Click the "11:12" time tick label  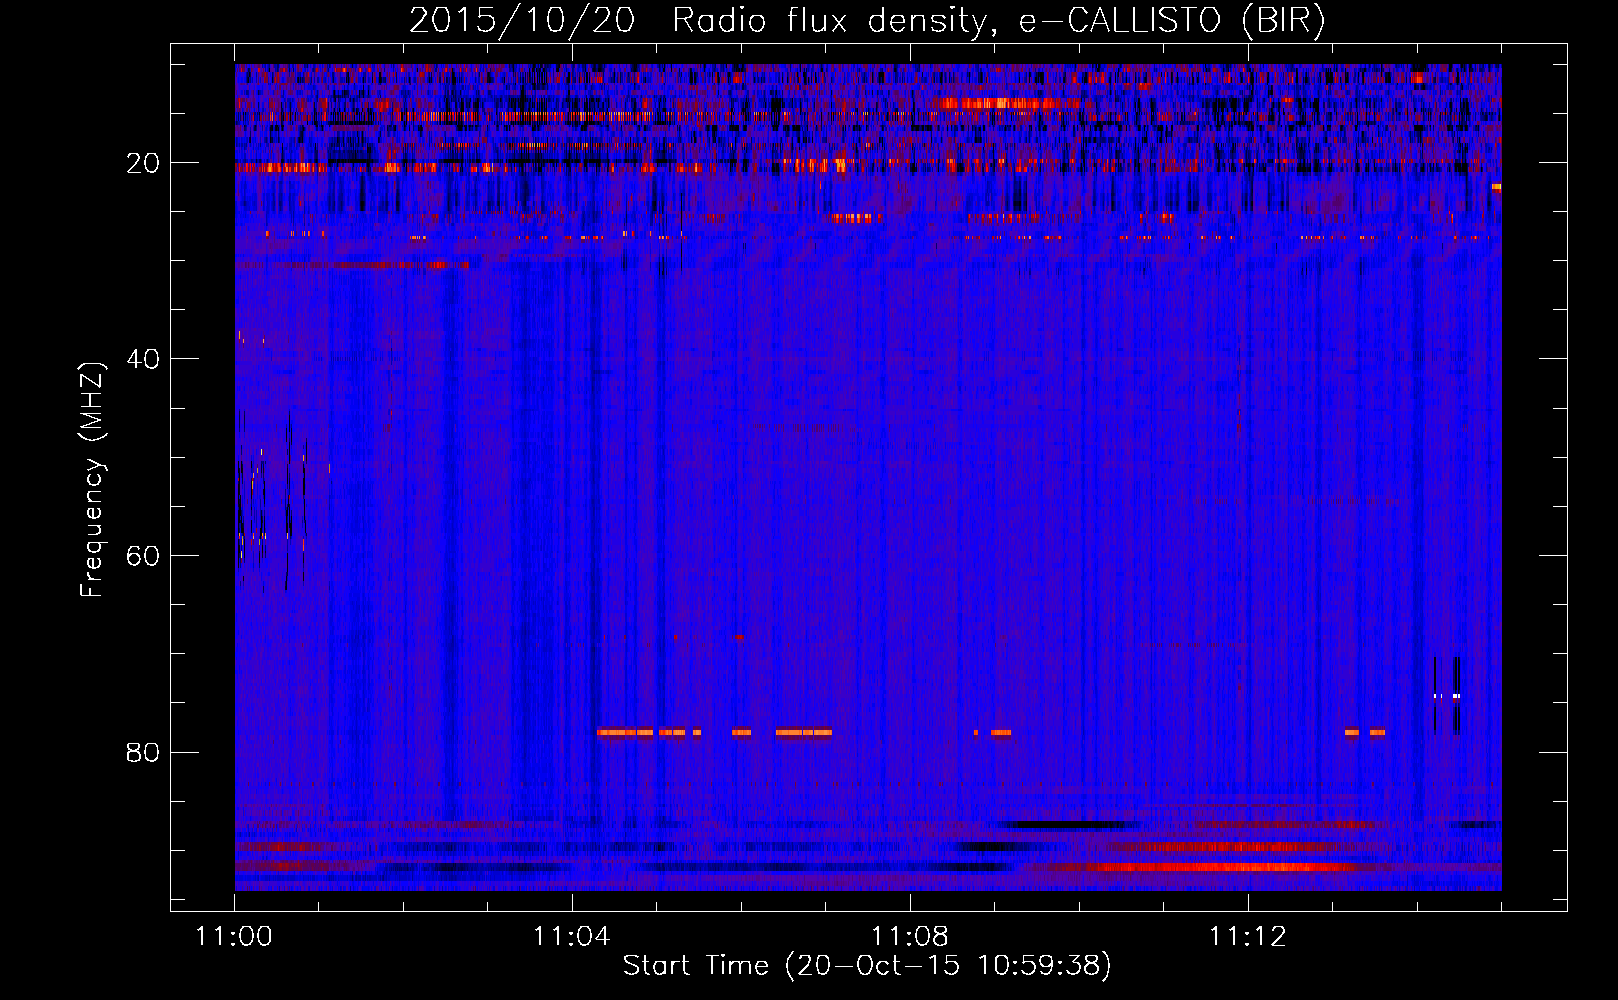click(1247, 937)
